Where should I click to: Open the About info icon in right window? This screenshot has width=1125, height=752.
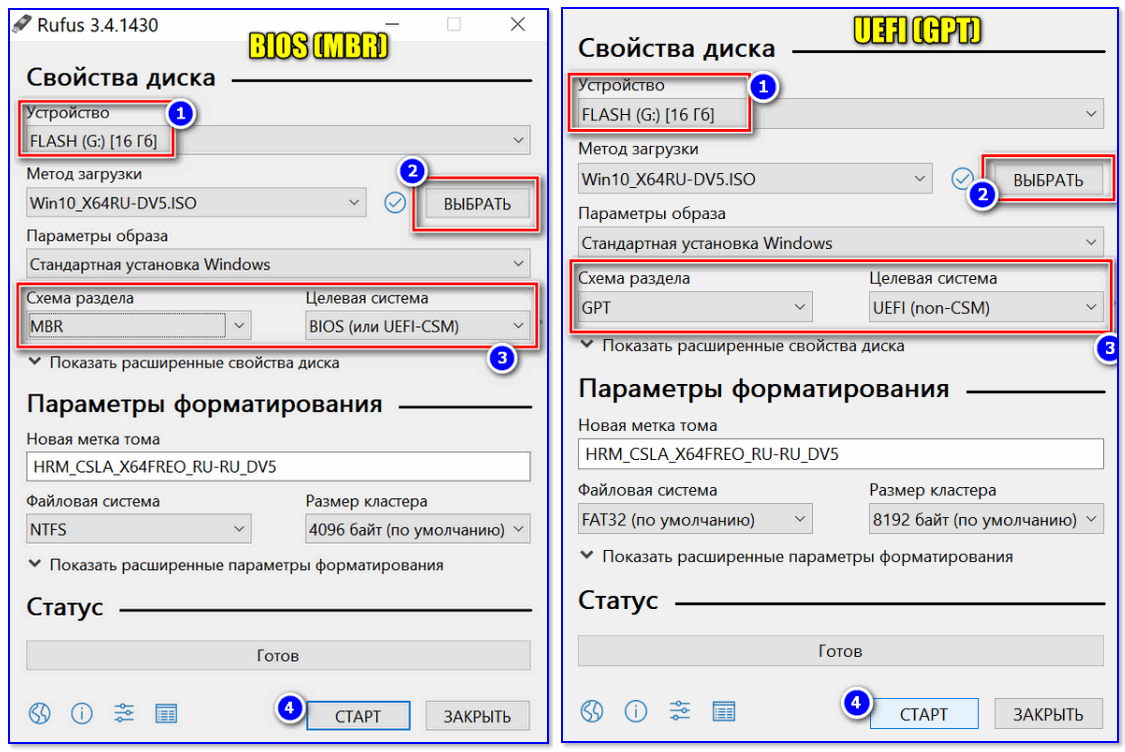[636, 711]
